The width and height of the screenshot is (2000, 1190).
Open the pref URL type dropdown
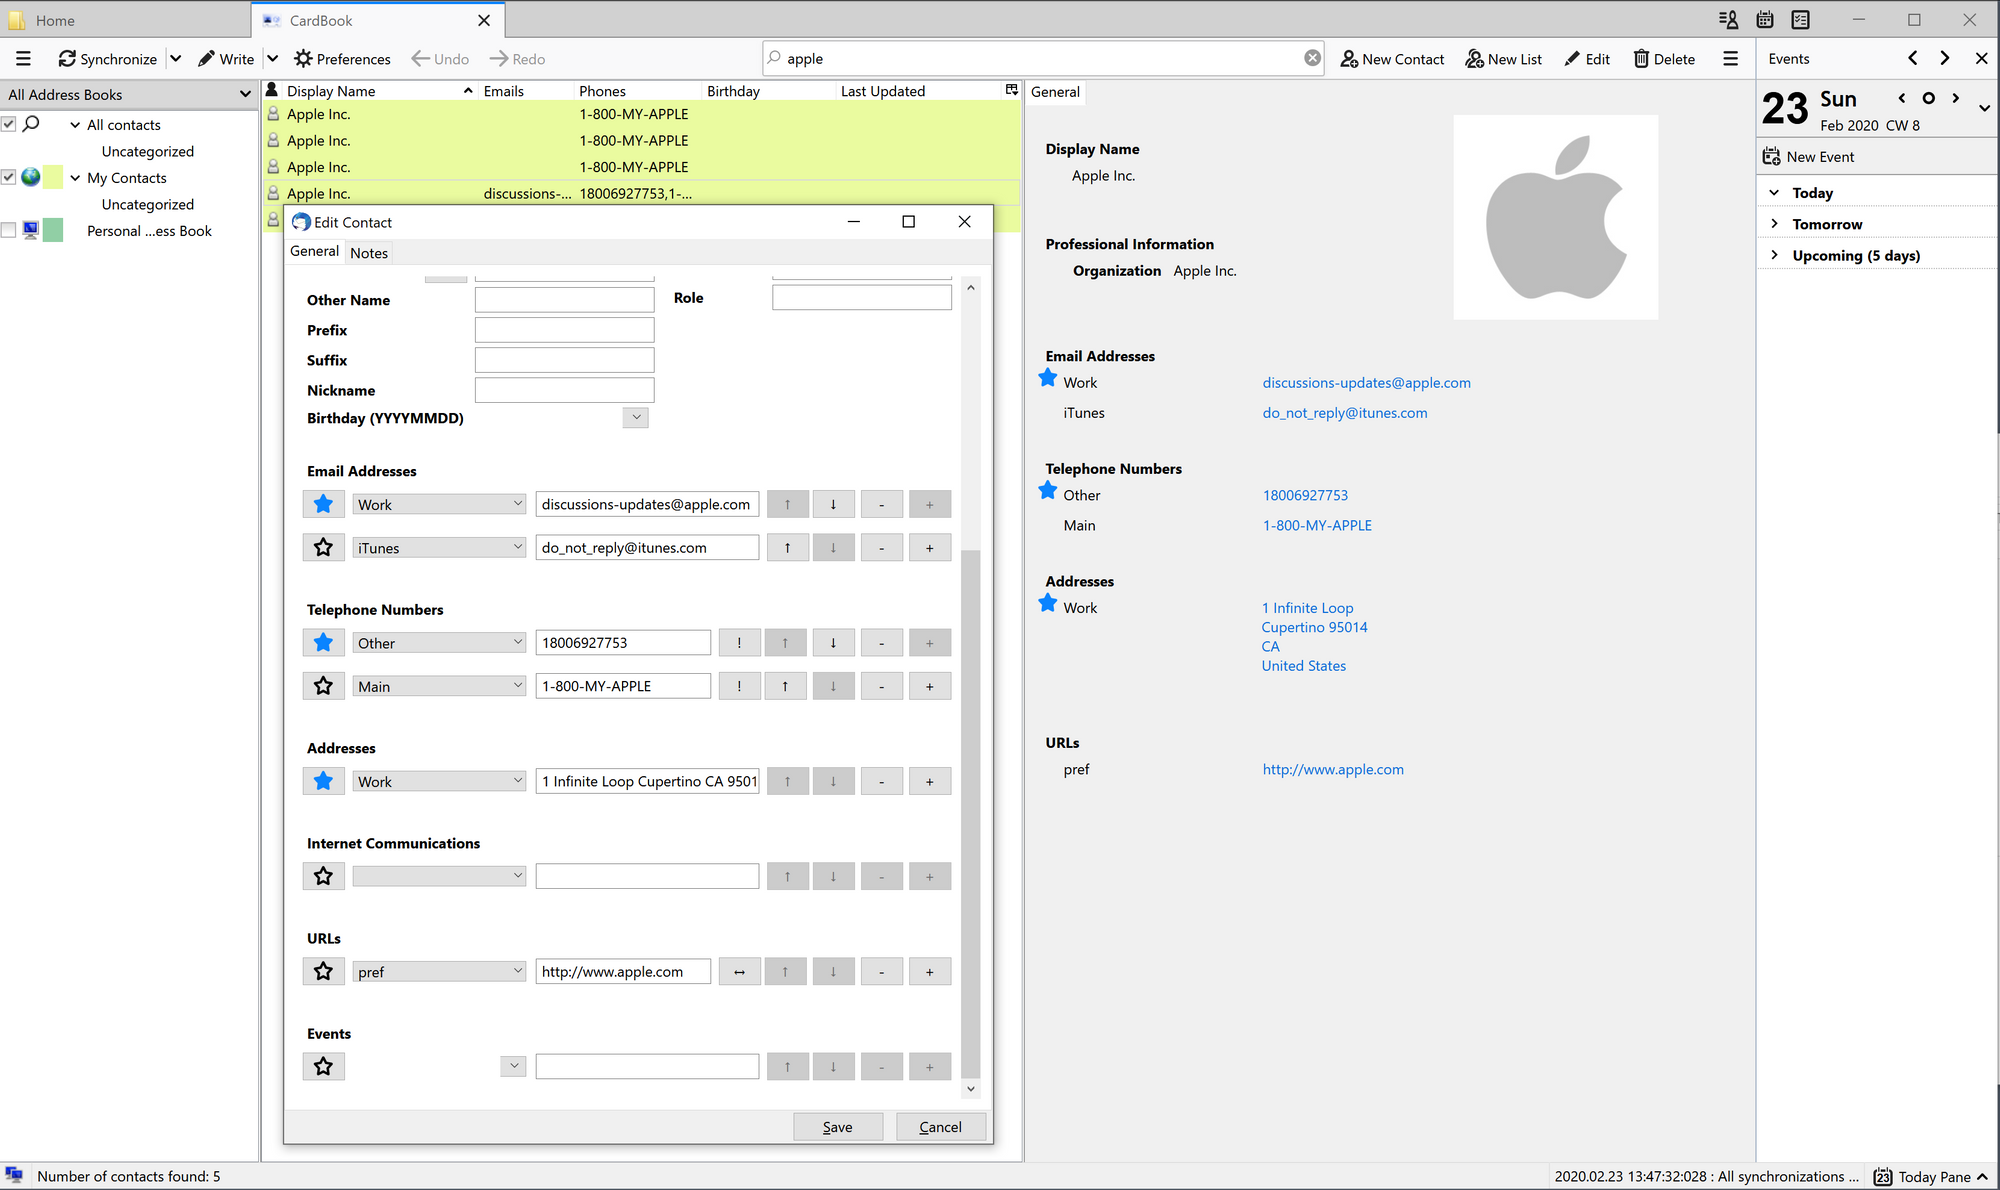coord(439,971)
